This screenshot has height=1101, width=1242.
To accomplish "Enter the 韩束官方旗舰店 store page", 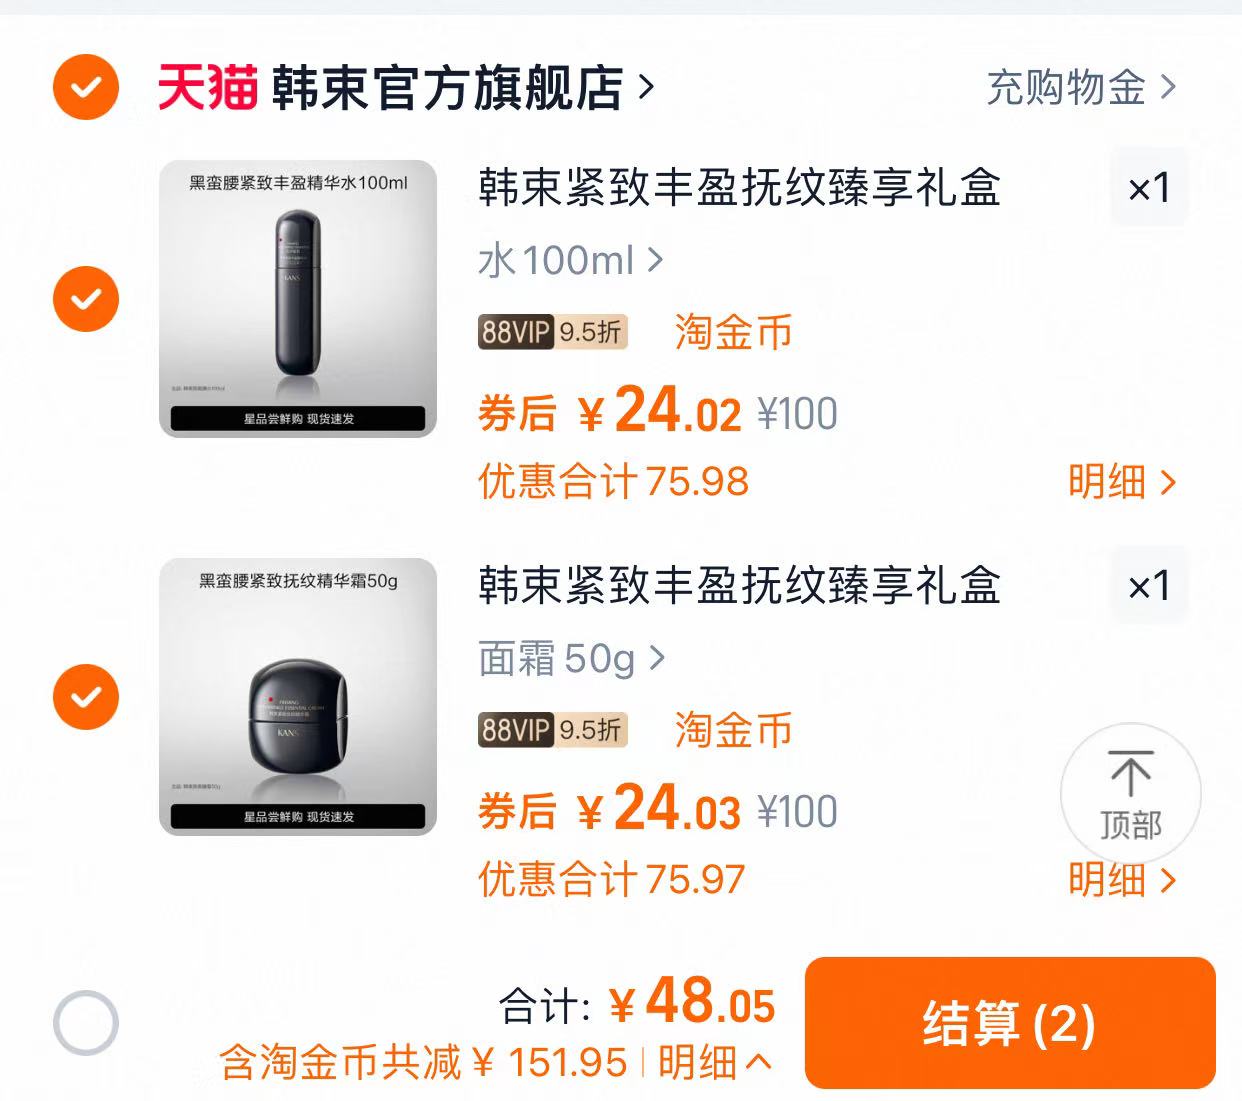I will pyautogui.click(x=450, y=87).
